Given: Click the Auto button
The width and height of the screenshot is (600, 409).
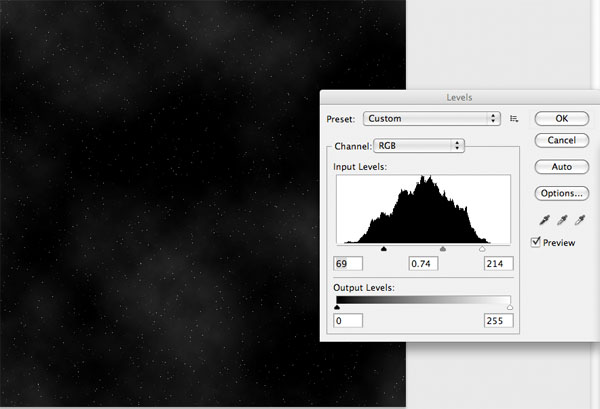Looking at the screenshot, I should tap(561, 167).
